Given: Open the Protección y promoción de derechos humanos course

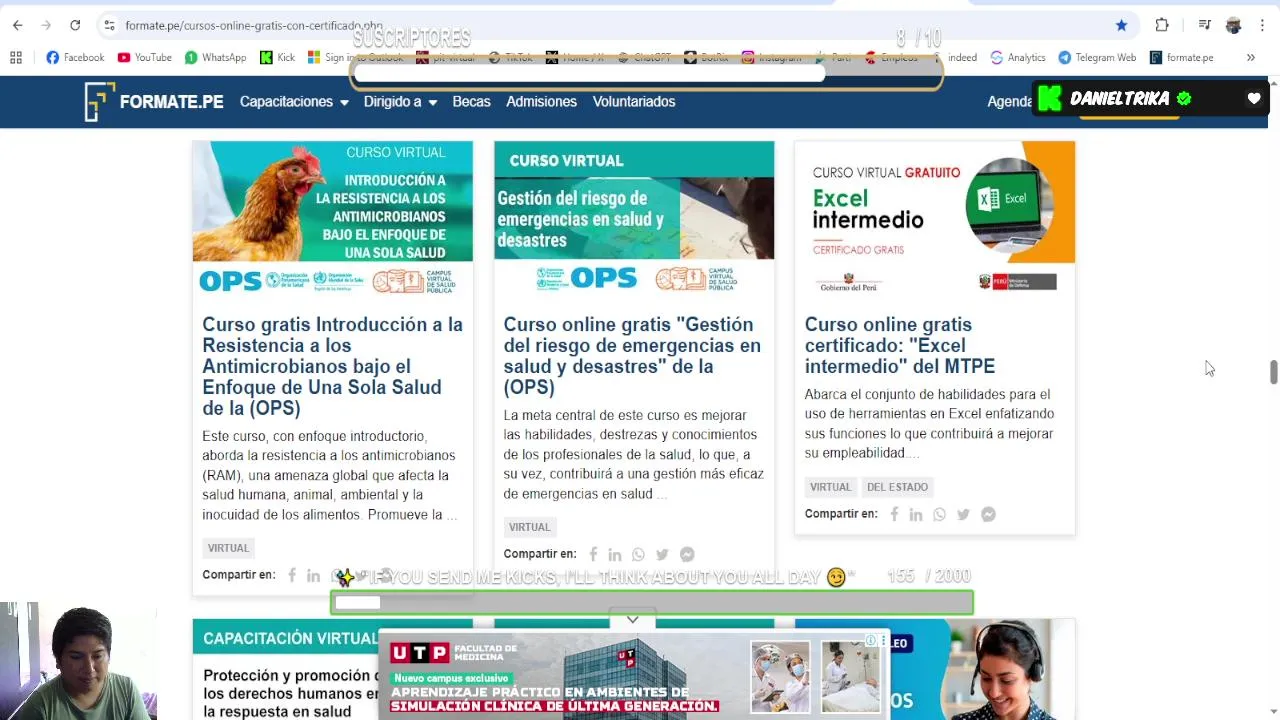Looking at the screenshot, I should click(x=290, y=693).
